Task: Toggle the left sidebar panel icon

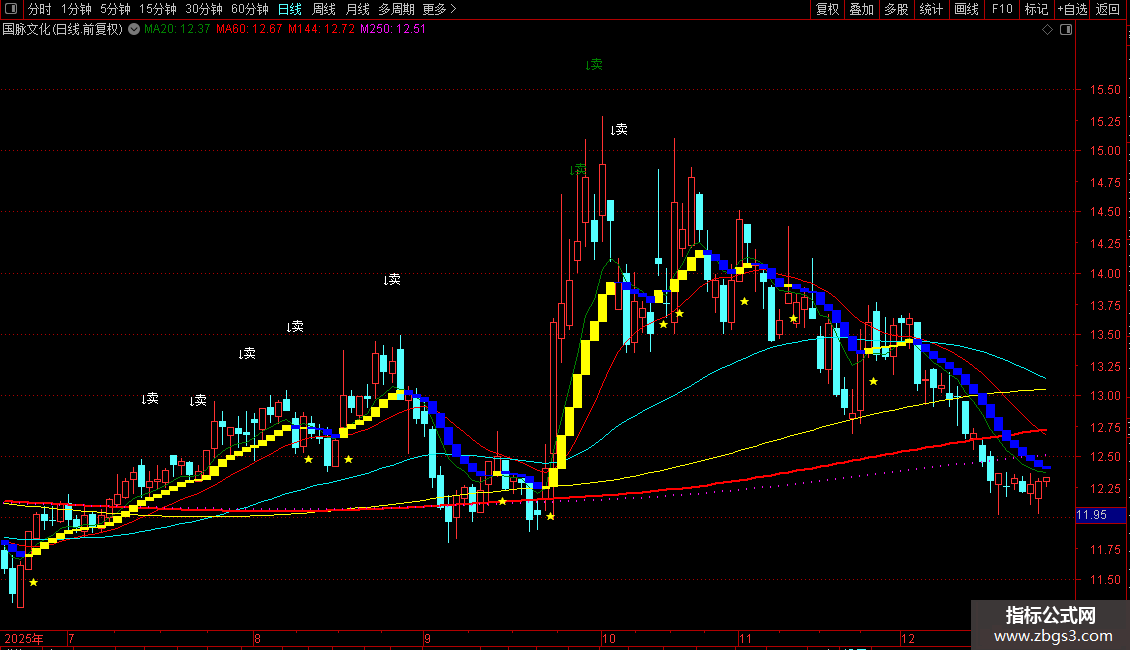Action: [11, 9]
